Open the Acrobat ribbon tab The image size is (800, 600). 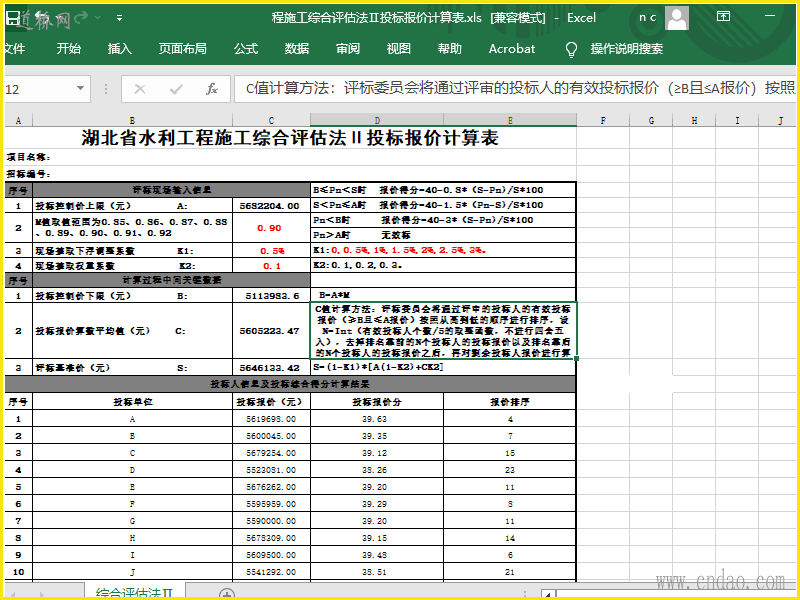point(512,49)
